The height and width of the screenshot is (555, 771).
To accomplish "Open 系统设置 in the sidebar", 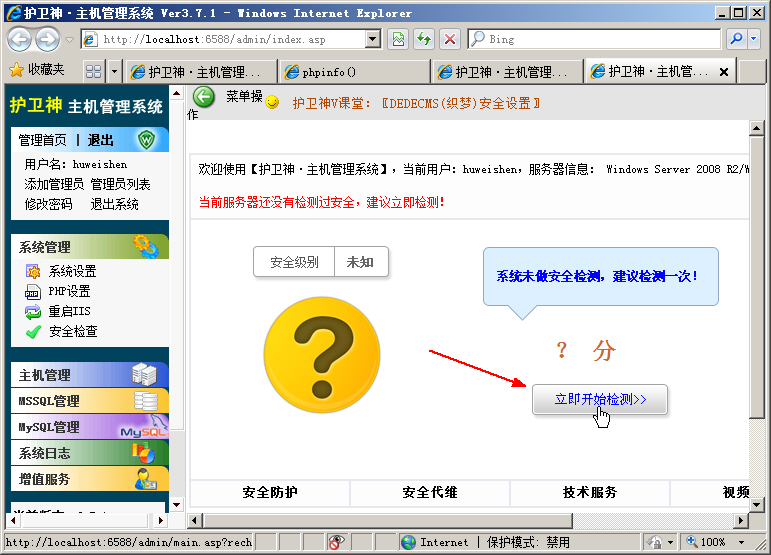I will [72, 271].
